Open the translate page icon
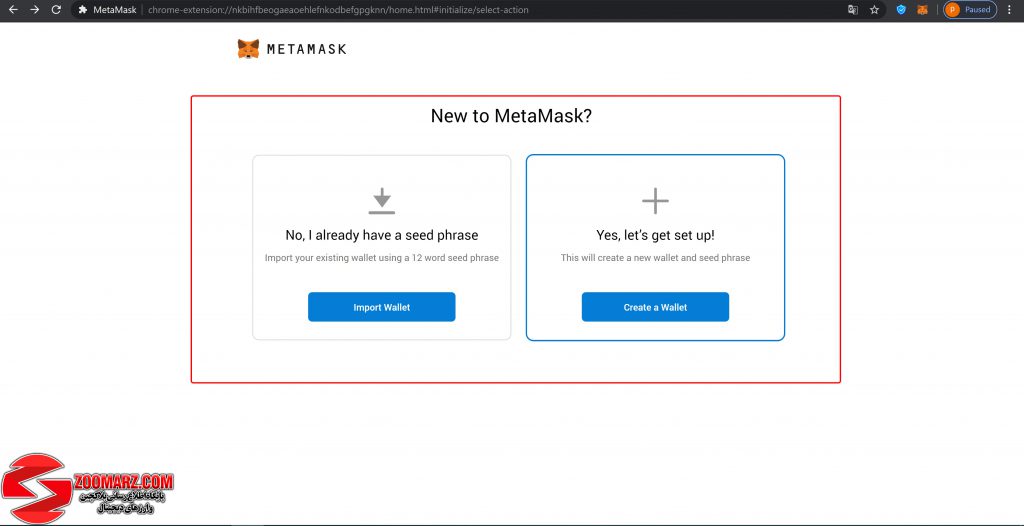This screenshot has height=526, width=1024. pyautogui.click(x=853, y=10)
